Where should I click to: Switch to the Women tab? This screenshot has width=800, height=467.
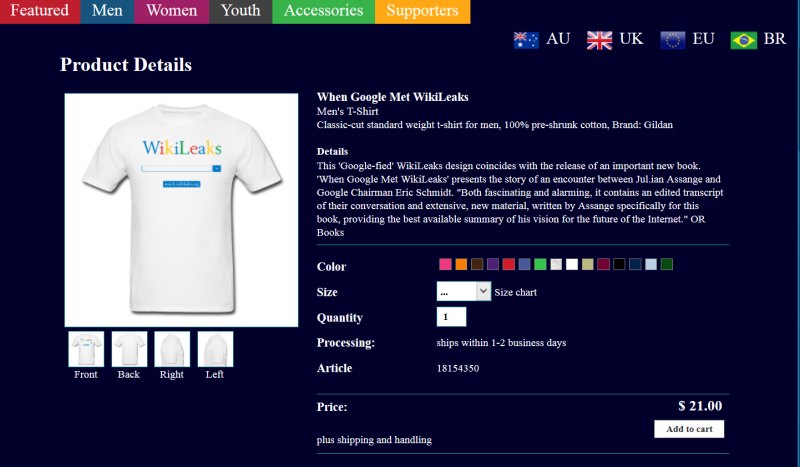172,11
